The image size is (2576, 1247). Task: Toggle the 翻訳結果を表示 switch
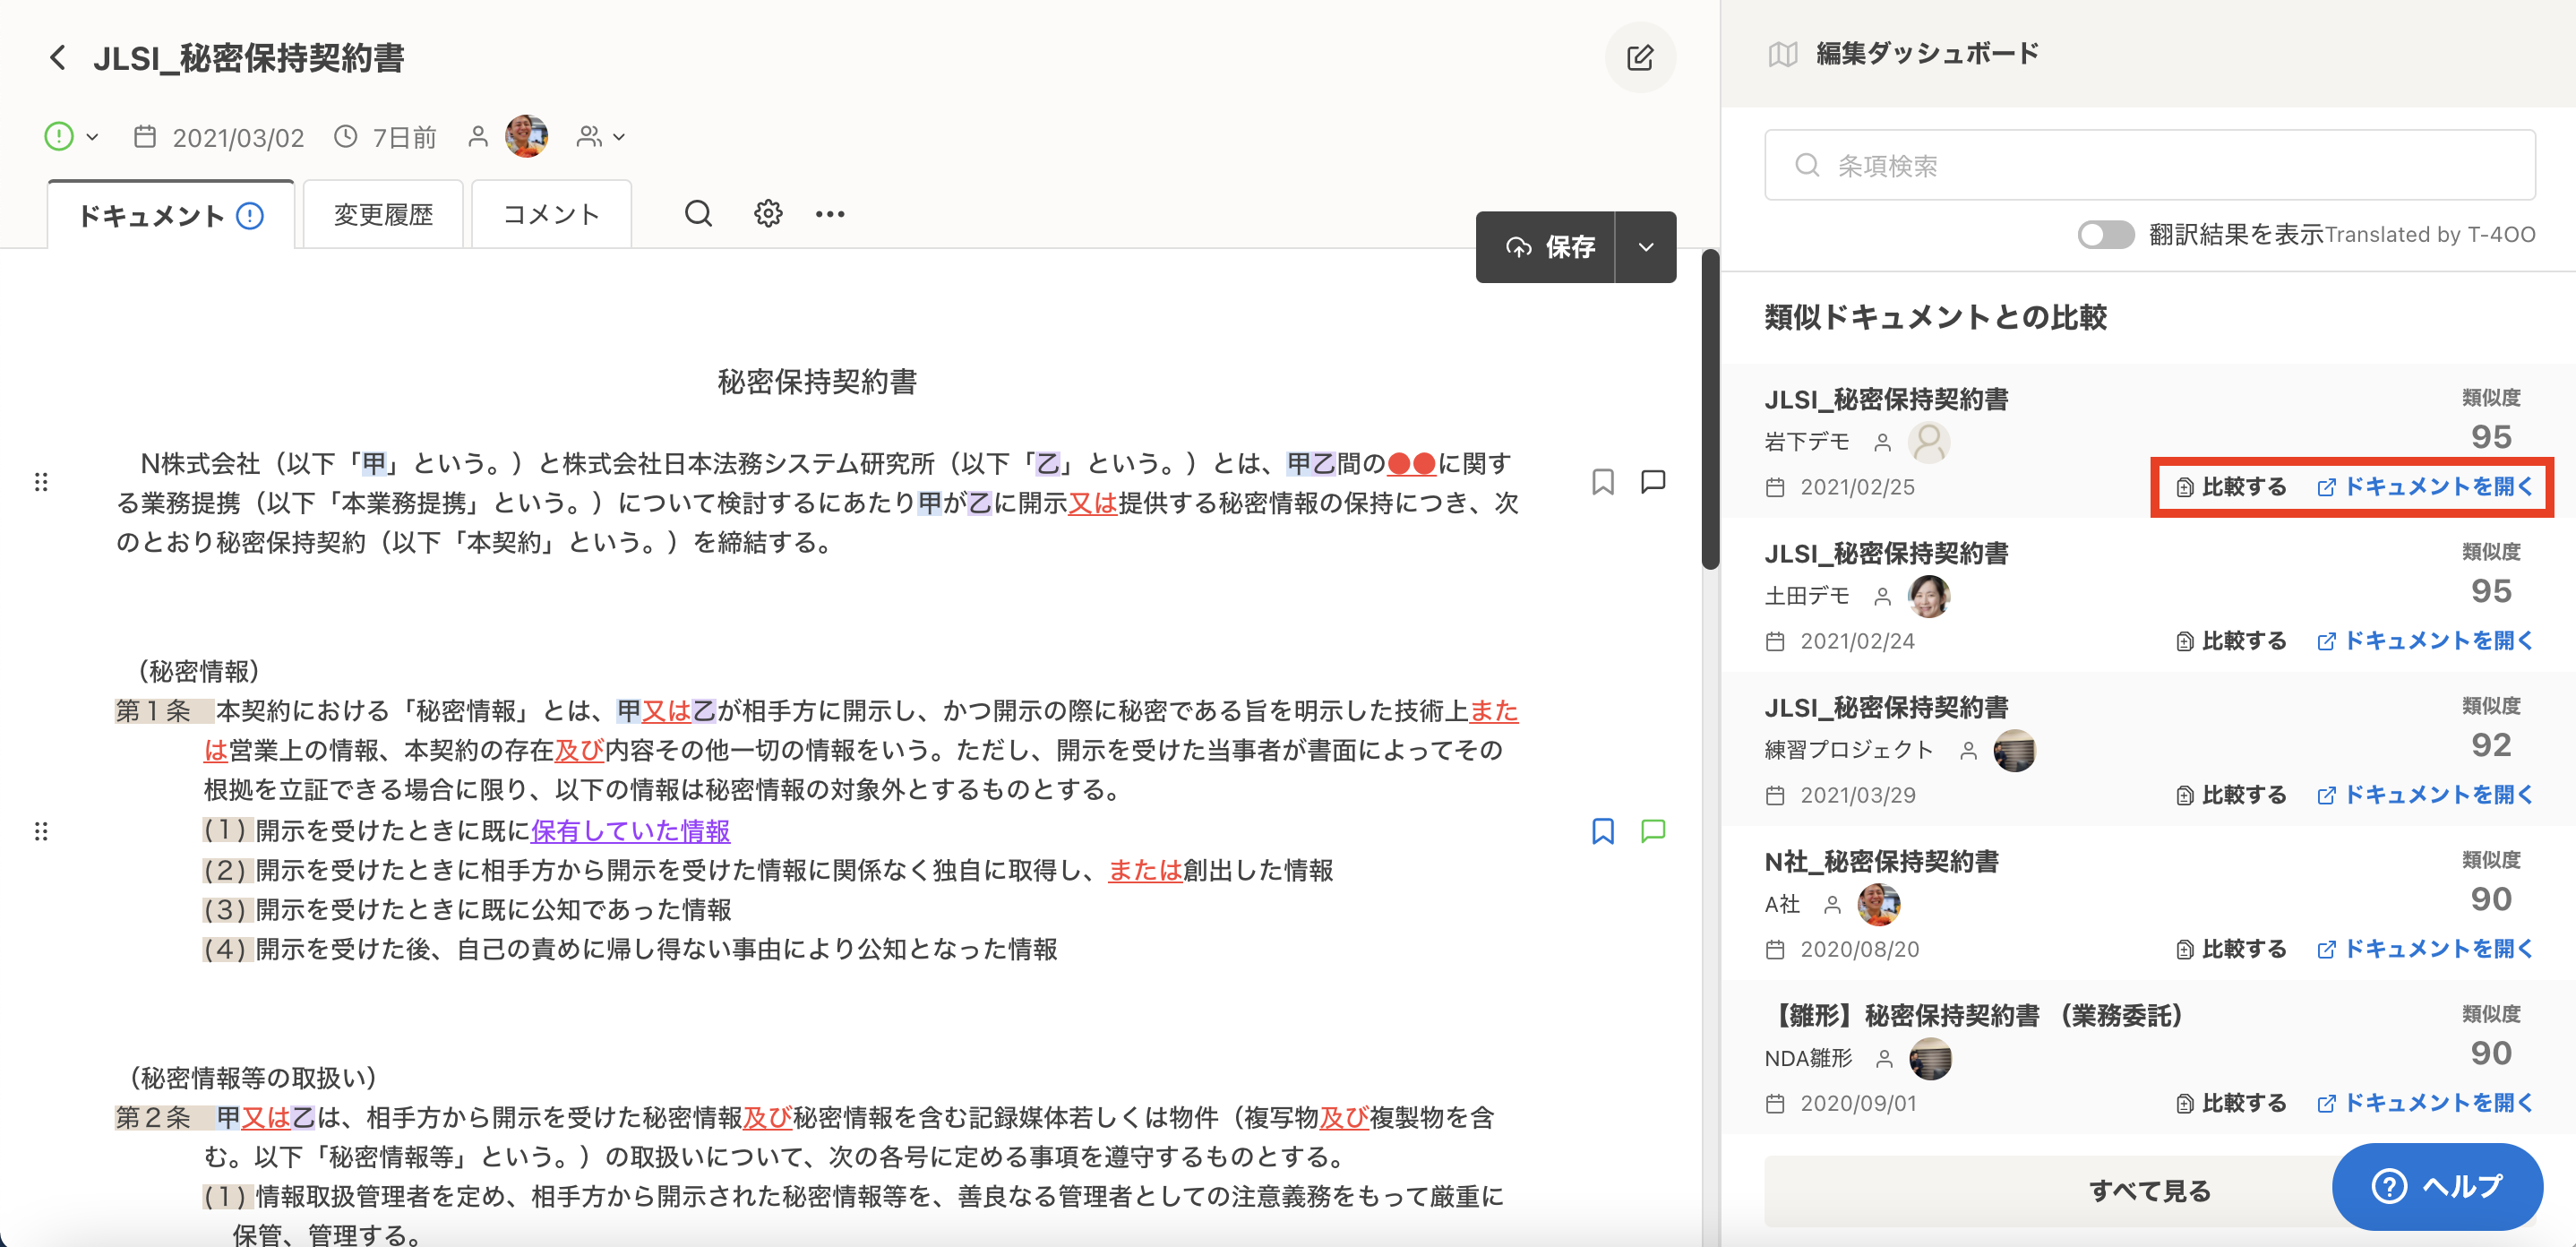[x=2104, y=235]
